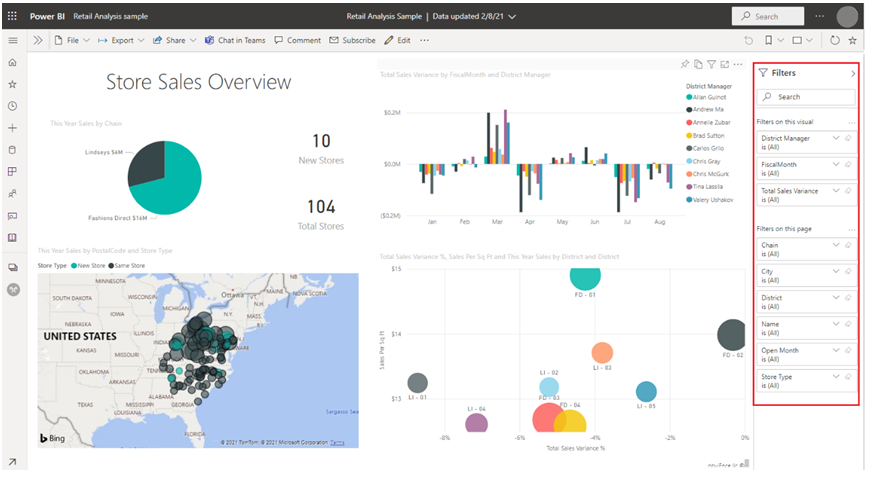Open the File menu
The height and width of the screenshot is (477, 870).
[x=72, y=40]
